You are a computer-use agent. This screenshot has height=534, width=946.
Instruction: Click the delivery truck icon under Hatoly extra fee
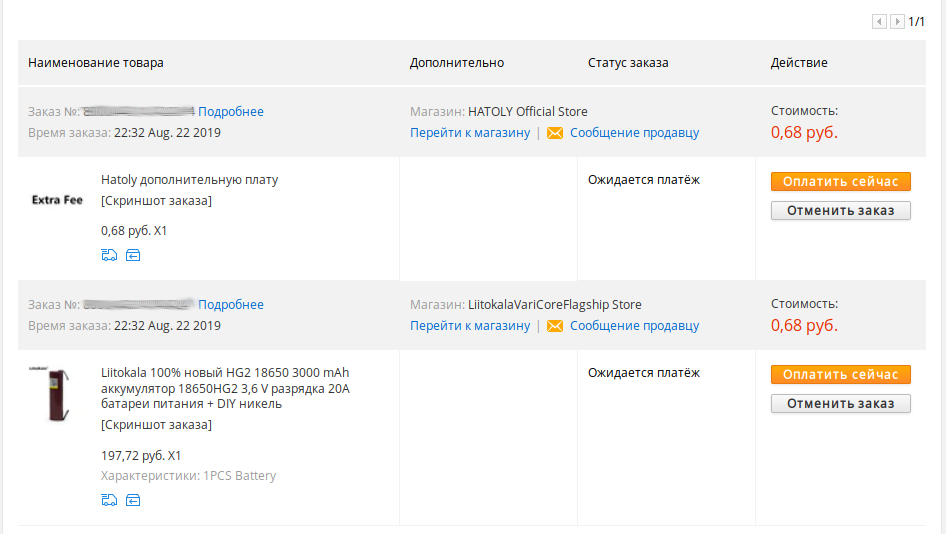point(109,255)
